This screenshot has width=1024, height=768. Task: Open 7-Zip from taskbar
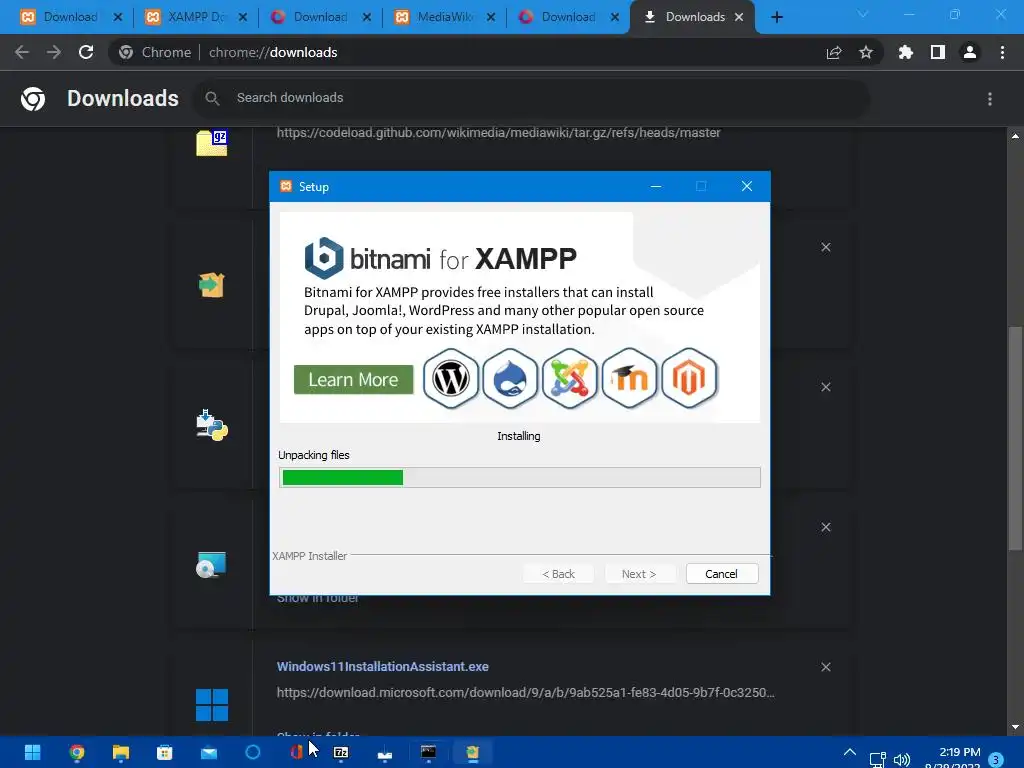coord(341,752)
